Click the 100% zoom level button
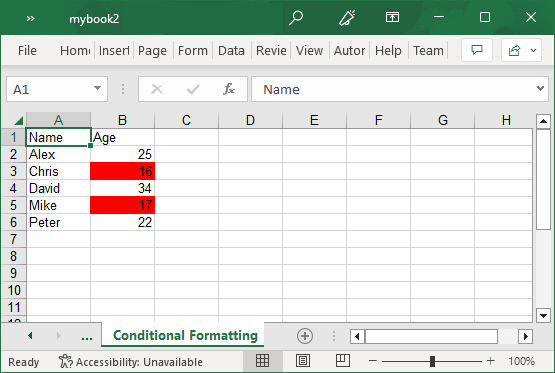 tap(521, 361)
